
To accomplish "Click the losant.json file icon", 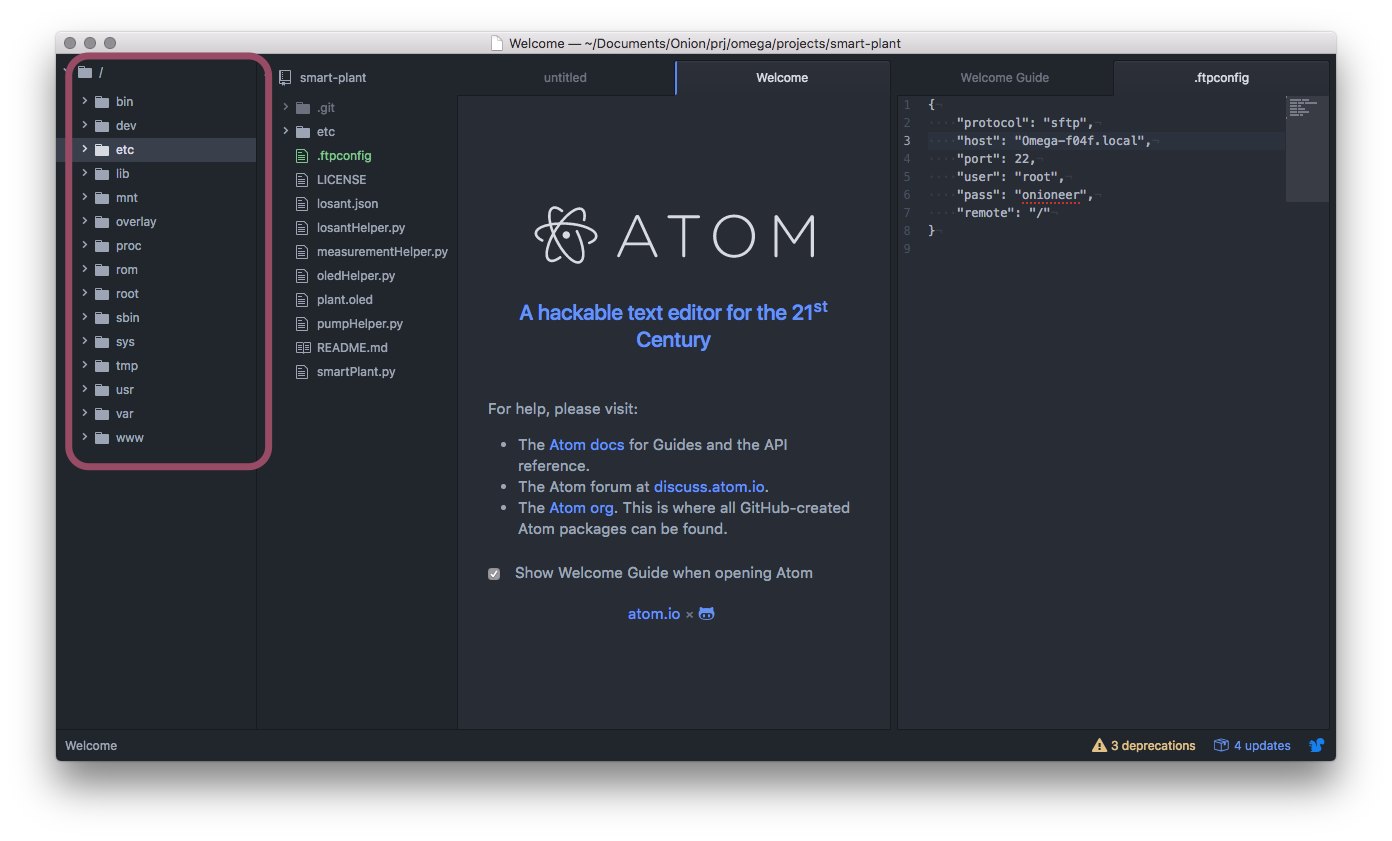I will (303, 204).
